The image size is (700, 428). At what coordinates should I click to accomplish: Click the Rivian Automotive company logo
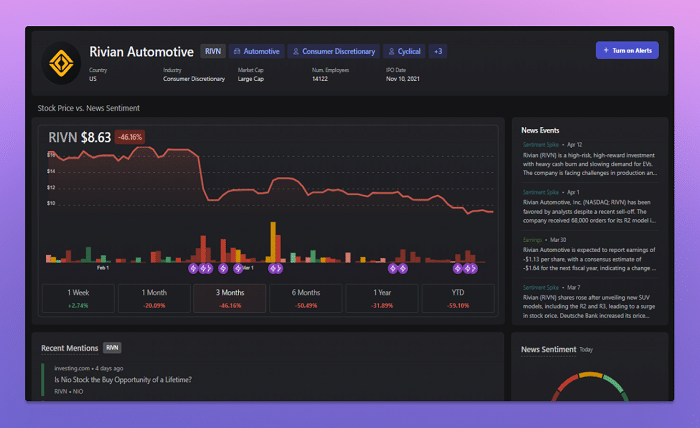61,63
